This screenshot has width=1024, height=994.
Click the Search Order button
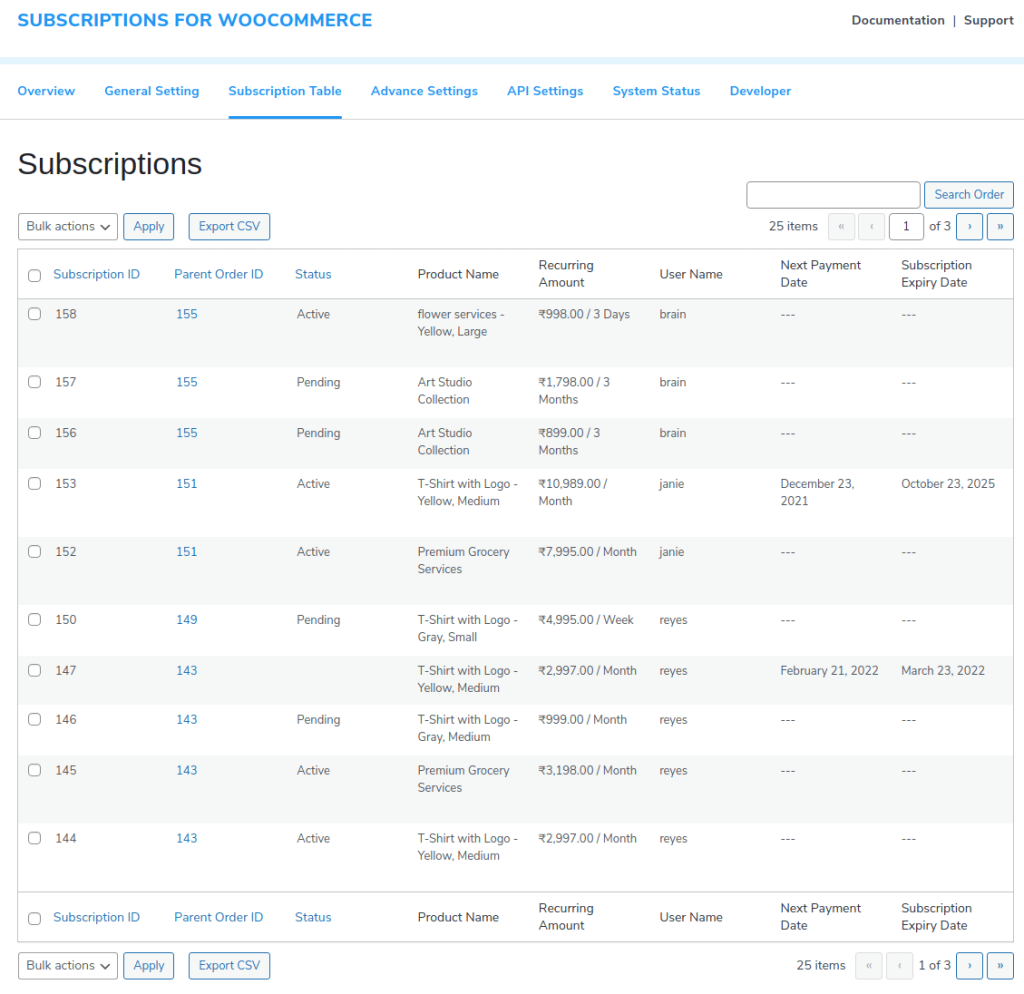(968, 194)
